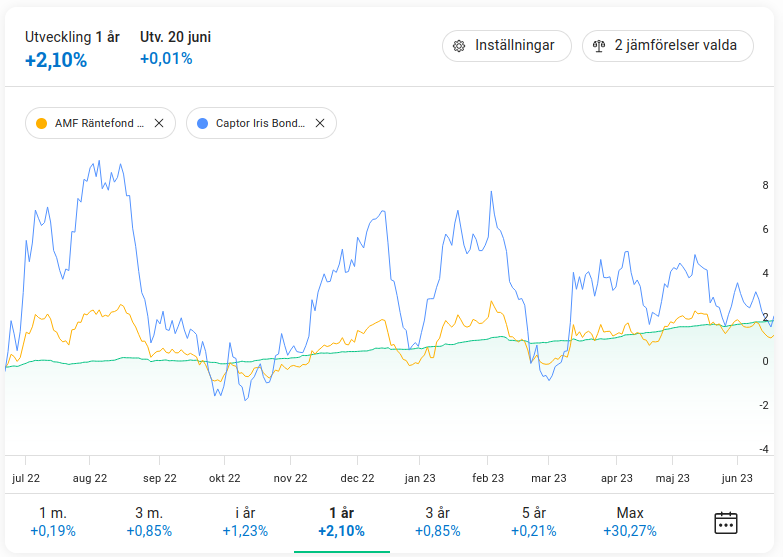Switch to the 3 år period

point(437,521)
